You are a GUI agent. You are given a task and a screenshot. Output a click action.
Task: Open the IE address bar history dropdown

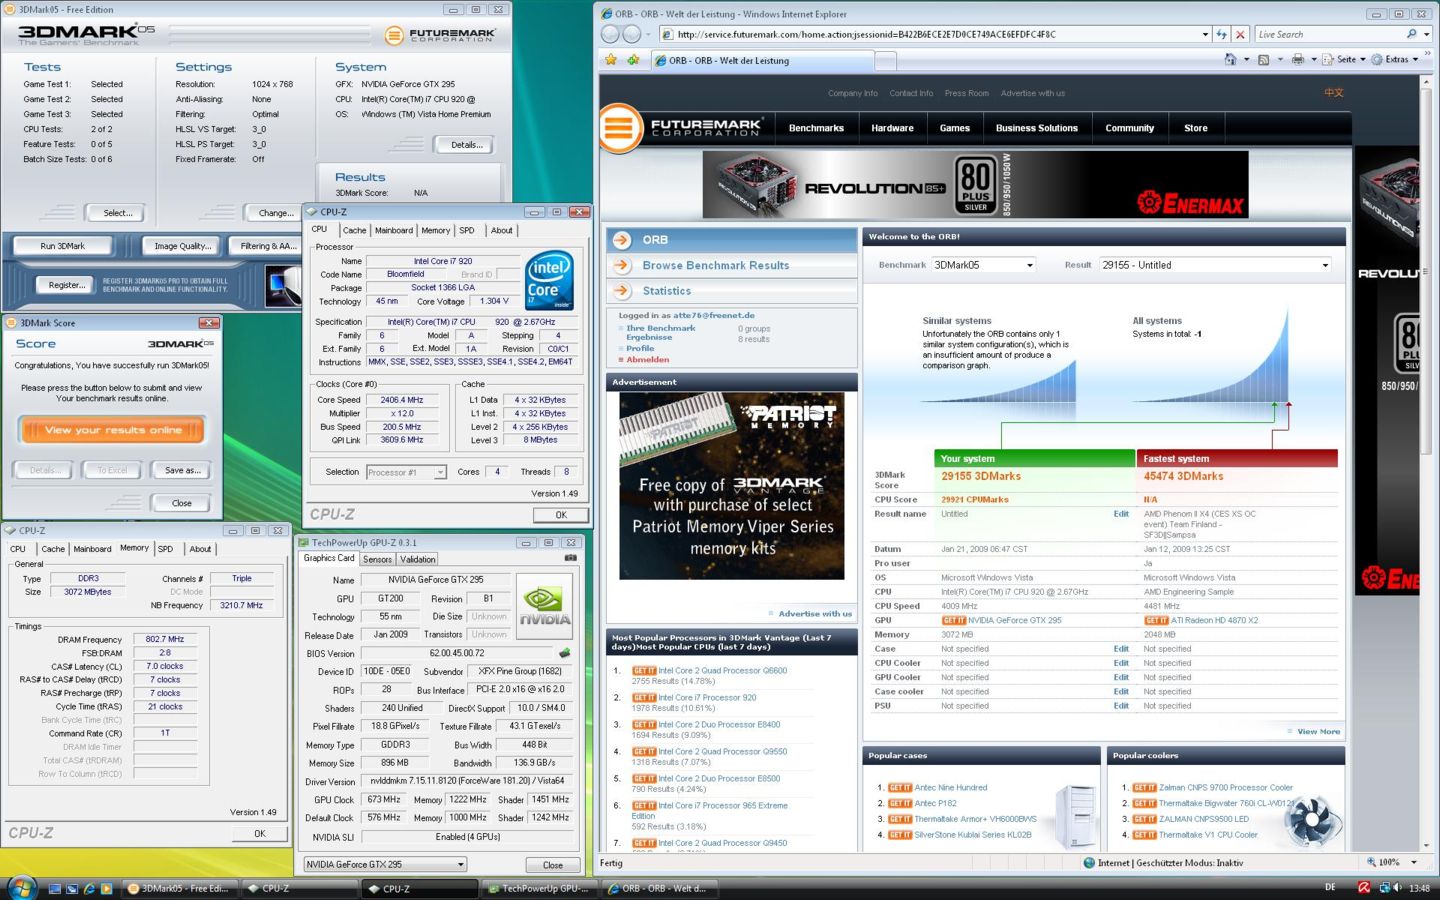coord(1205,34)
